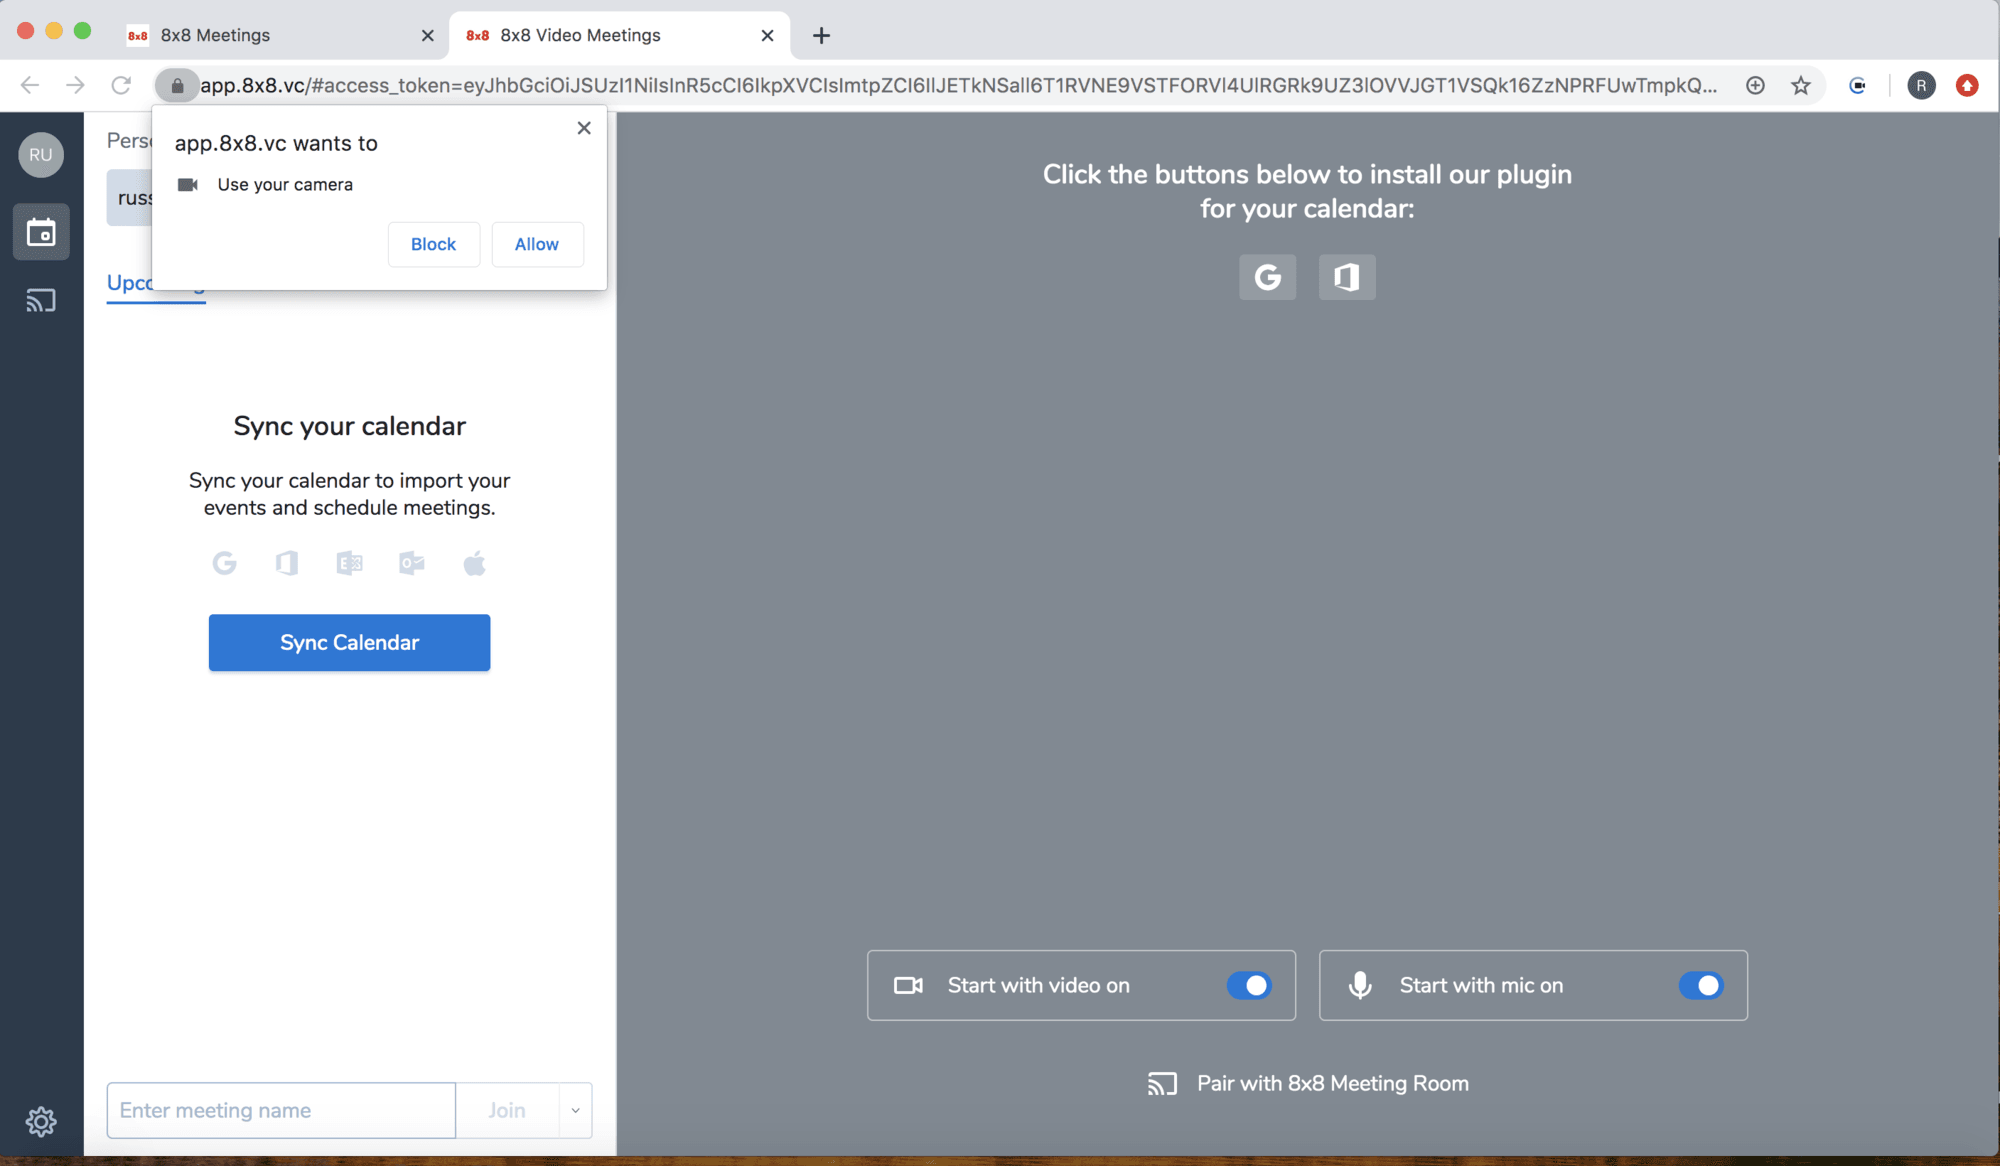This screenshot has height=1166, width=2000.
Task: Expand the Join button dropdown arrow
Action: click(x=575, y=1110)
